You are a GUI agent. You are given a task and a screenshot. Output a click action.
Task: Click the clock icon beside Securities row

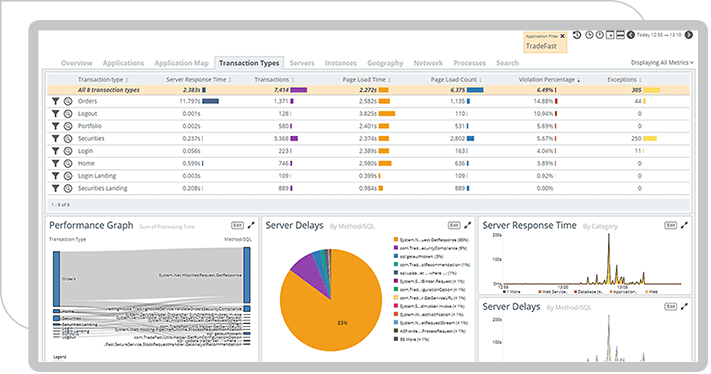(68, 139)
